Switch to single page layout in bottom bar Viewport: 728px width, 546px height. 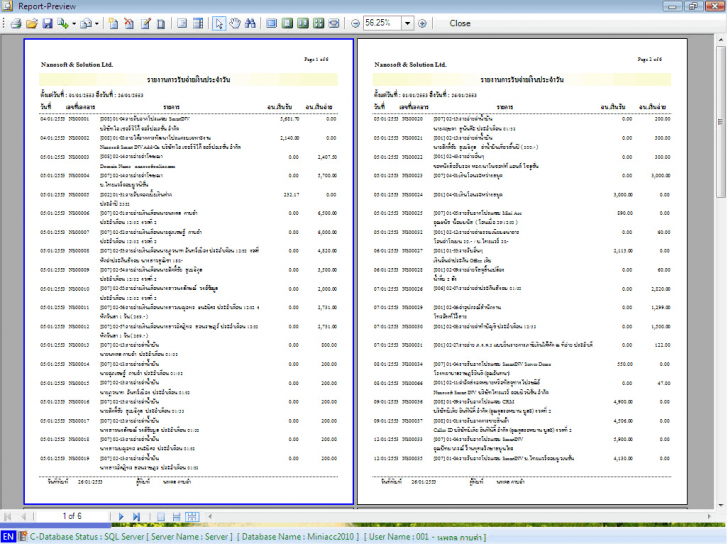(161, 516)
